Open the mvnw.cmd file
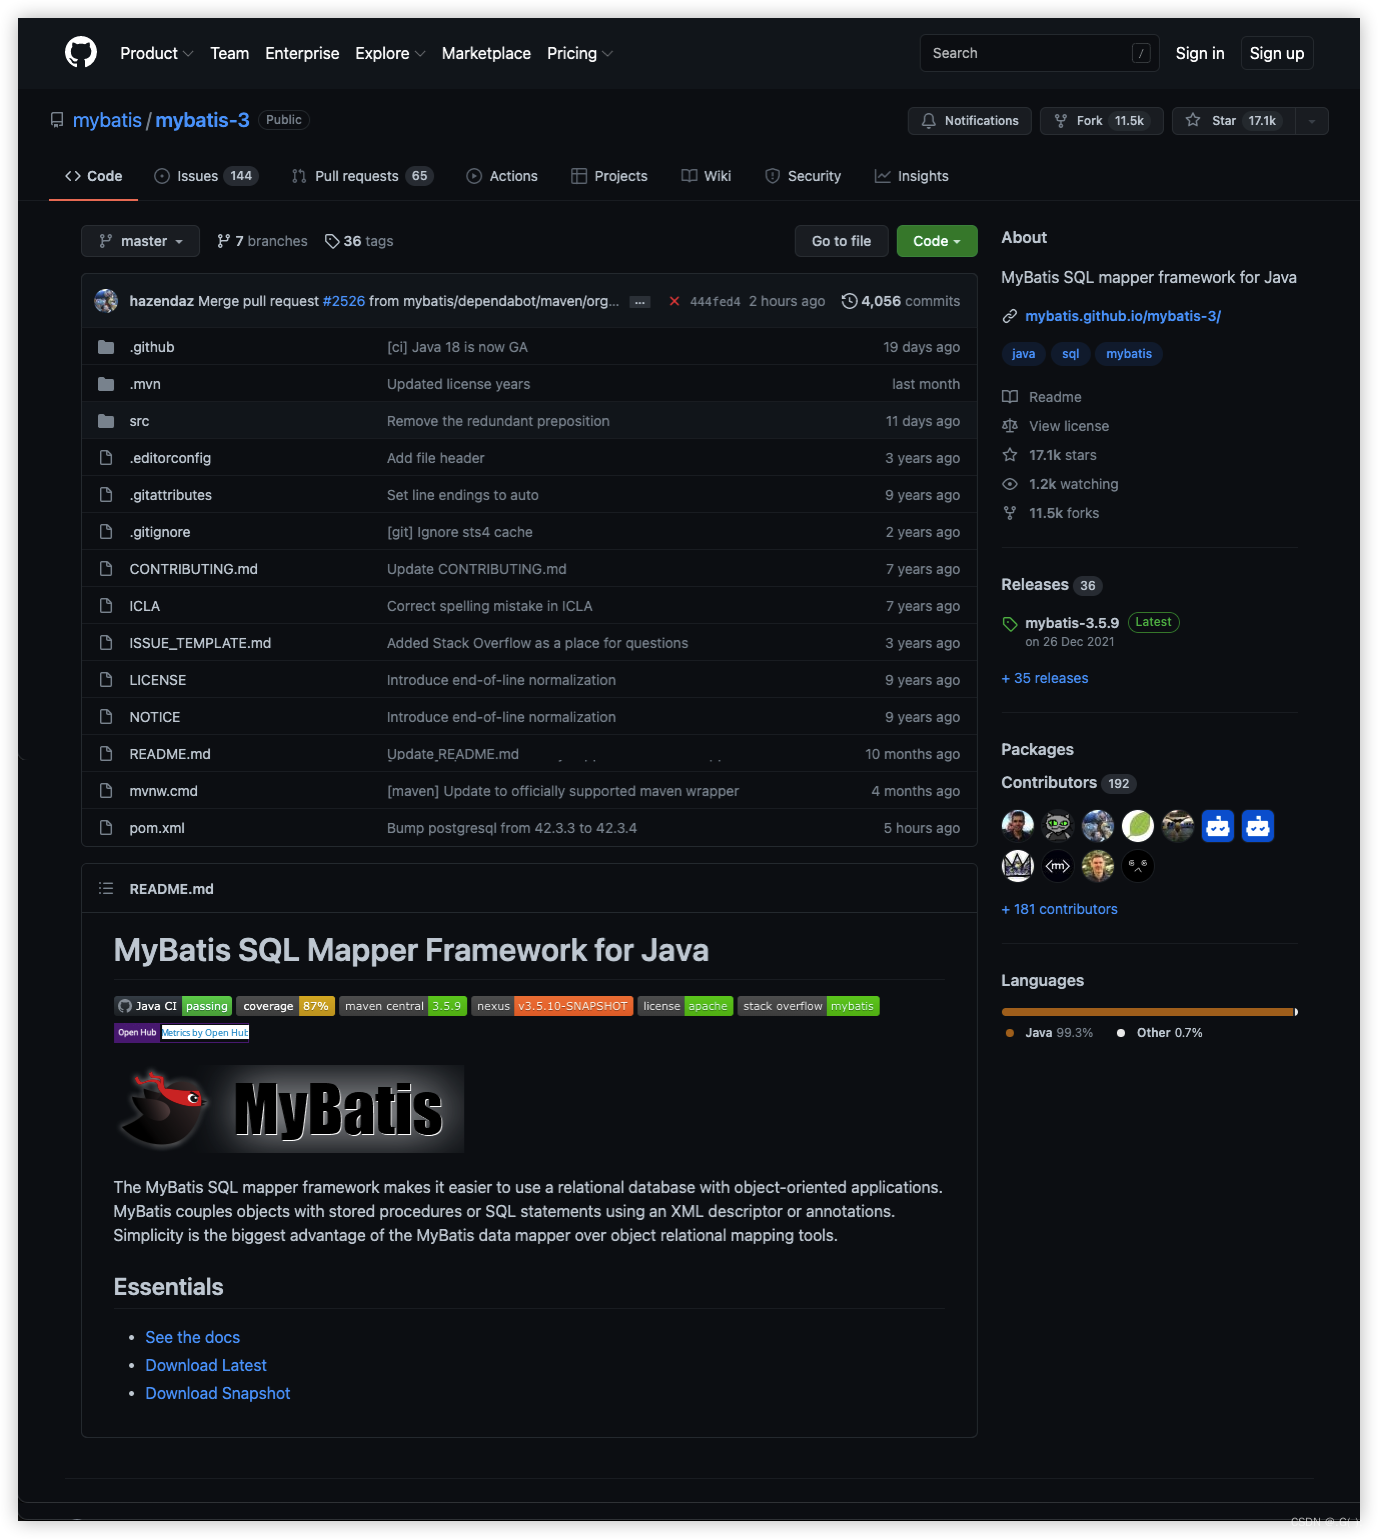Image resolution: width=1378 pixels, height=1539 pixels. [x=163, y=791]
